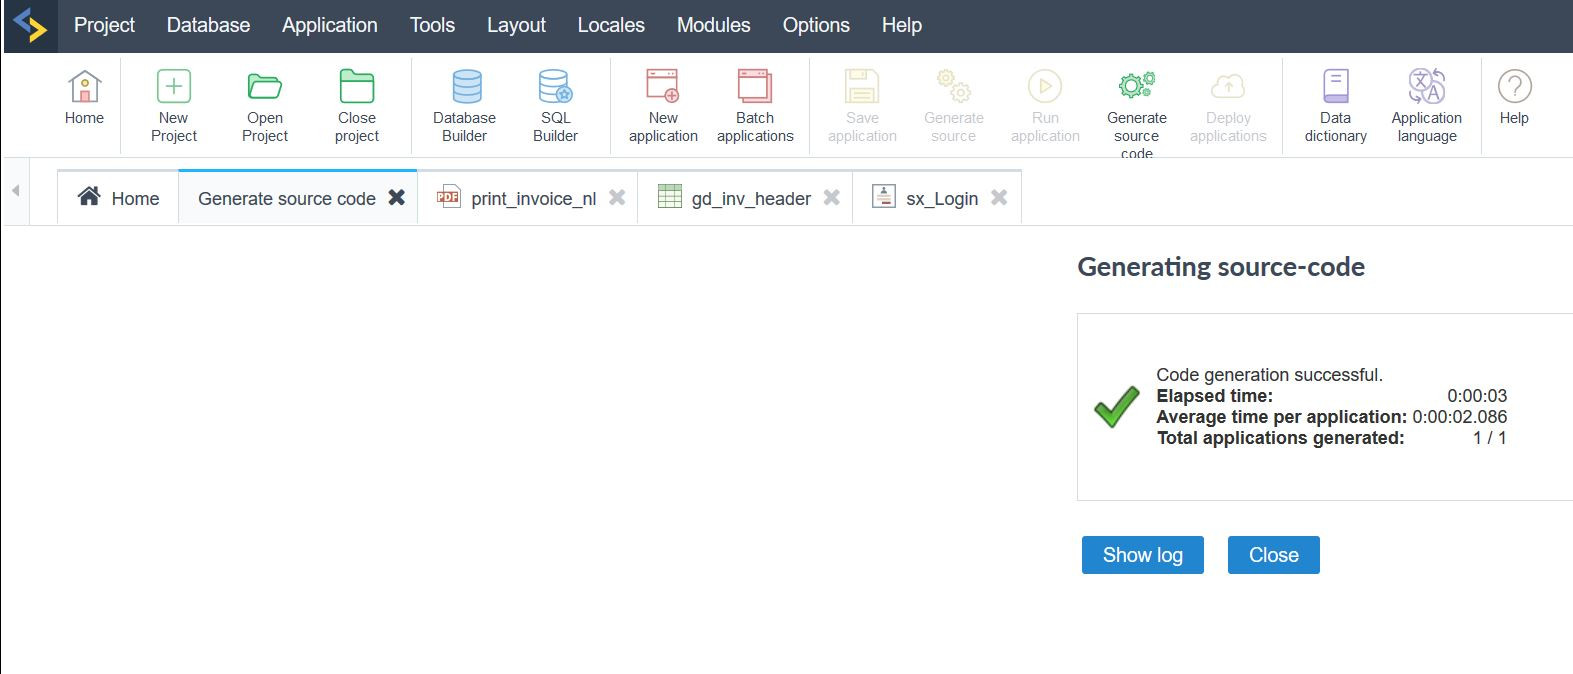This screenshot has width=1573, height=674.
Task: Collapse the left sidebar arrow
Action: (15, 190)
